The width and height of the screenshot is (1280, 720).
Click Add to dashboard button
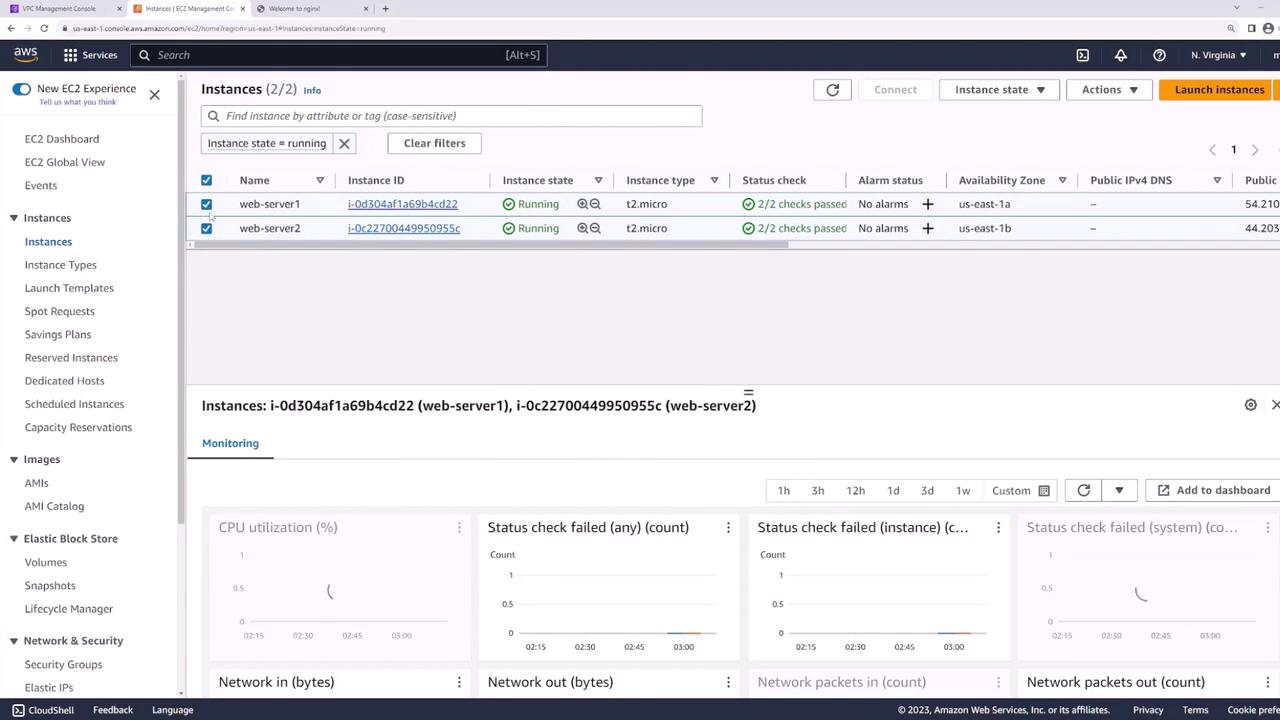(1213, 490)
